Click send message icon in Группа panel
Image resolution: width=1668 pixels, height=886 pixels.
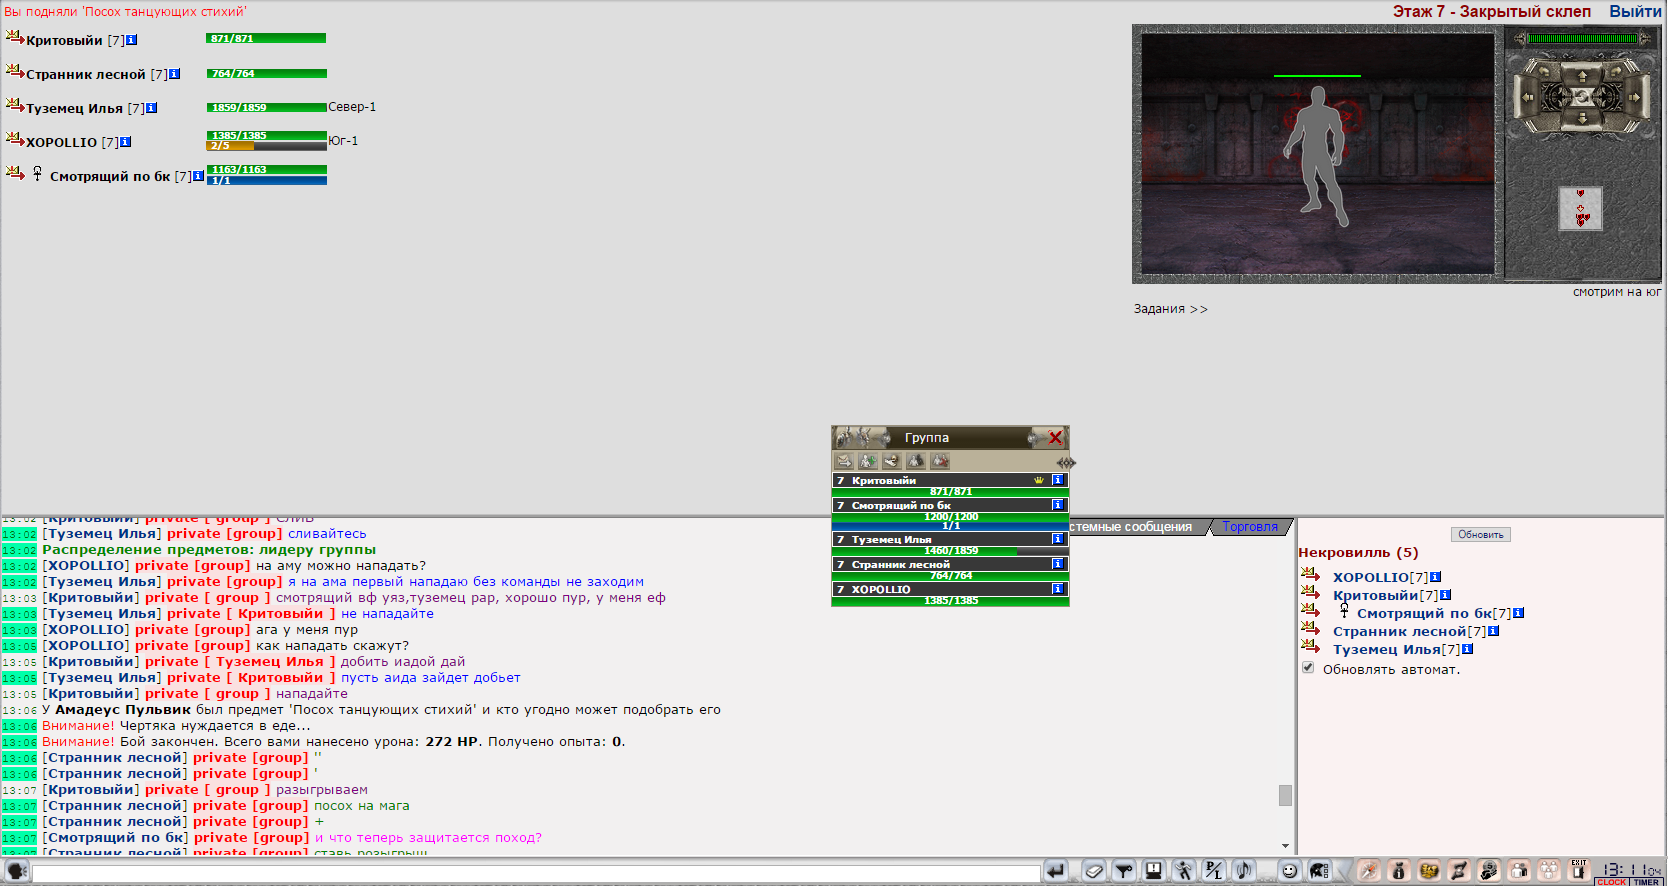(x=844, y=461)
